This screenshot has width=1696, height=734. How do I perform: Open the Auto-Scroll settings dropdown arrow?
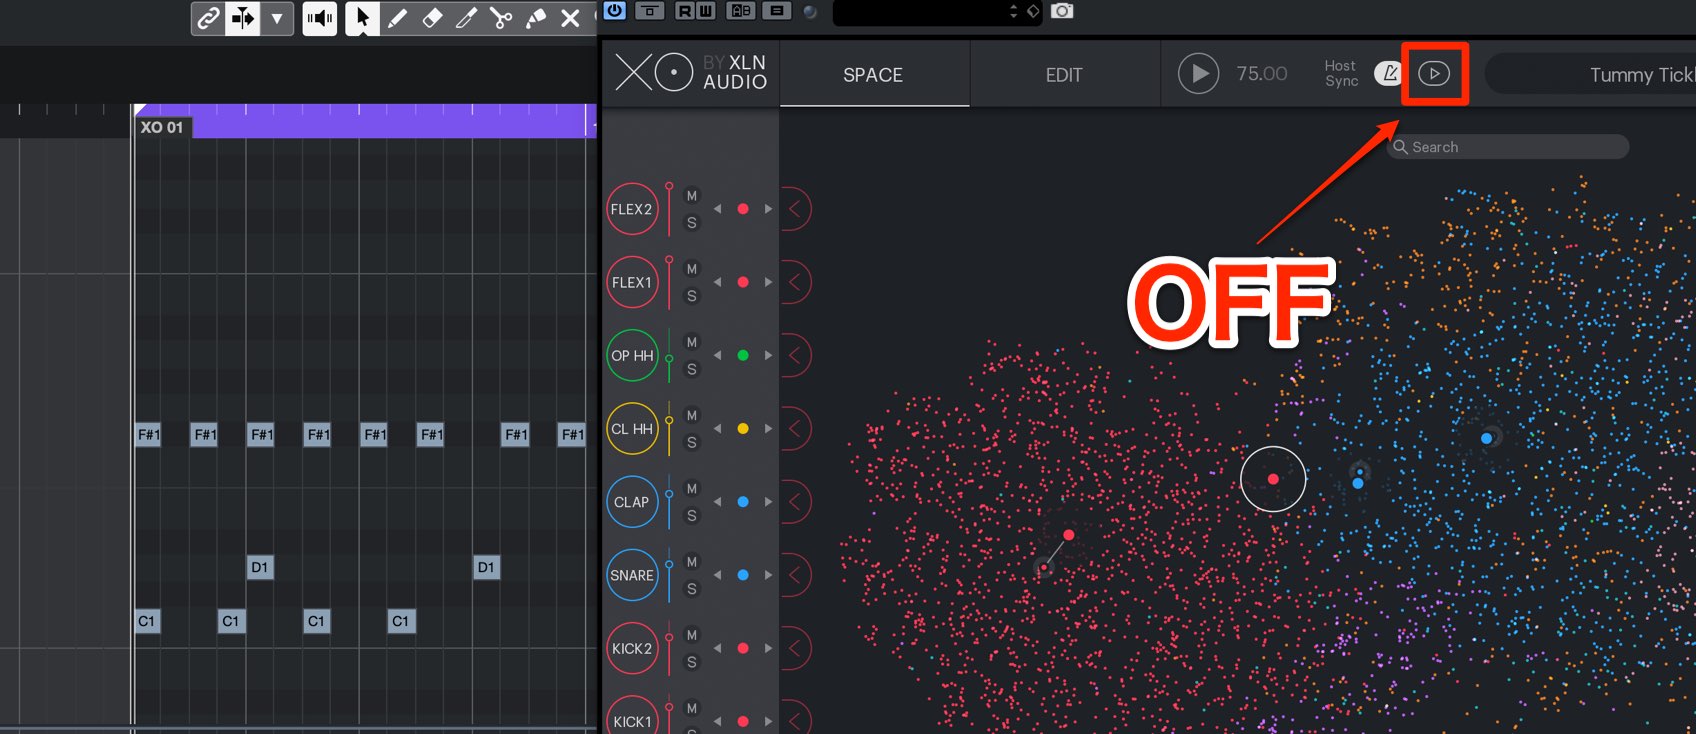point(277,18)
